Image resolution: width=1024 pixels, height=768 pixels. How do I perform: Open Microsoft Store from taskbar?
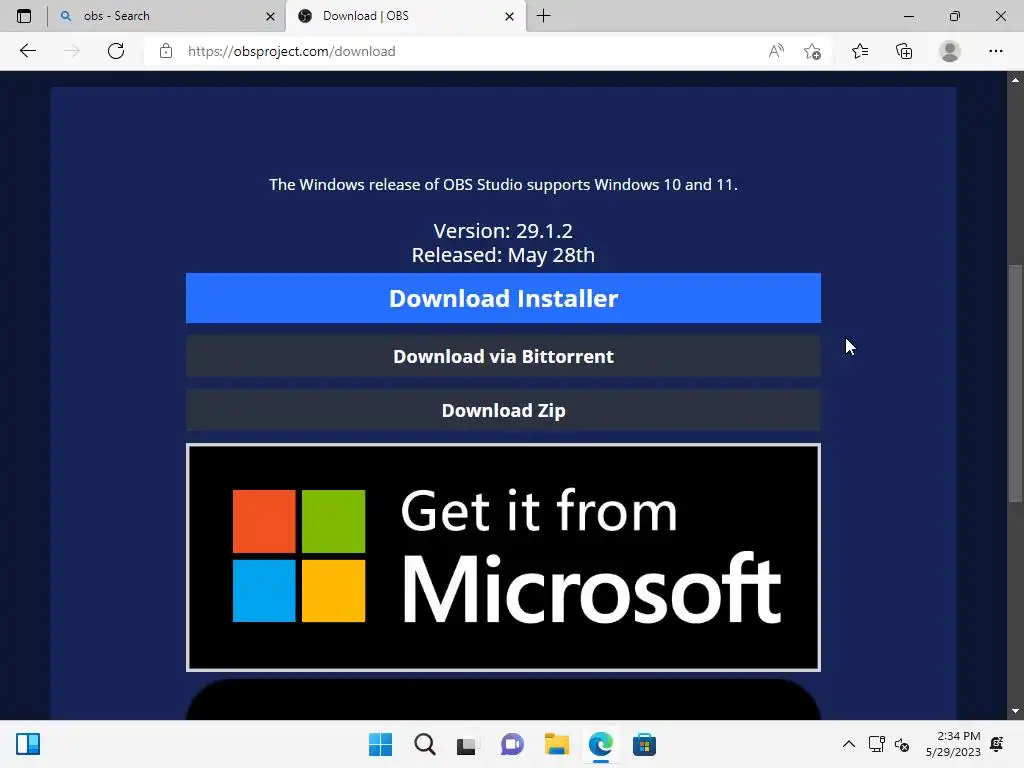644,744
